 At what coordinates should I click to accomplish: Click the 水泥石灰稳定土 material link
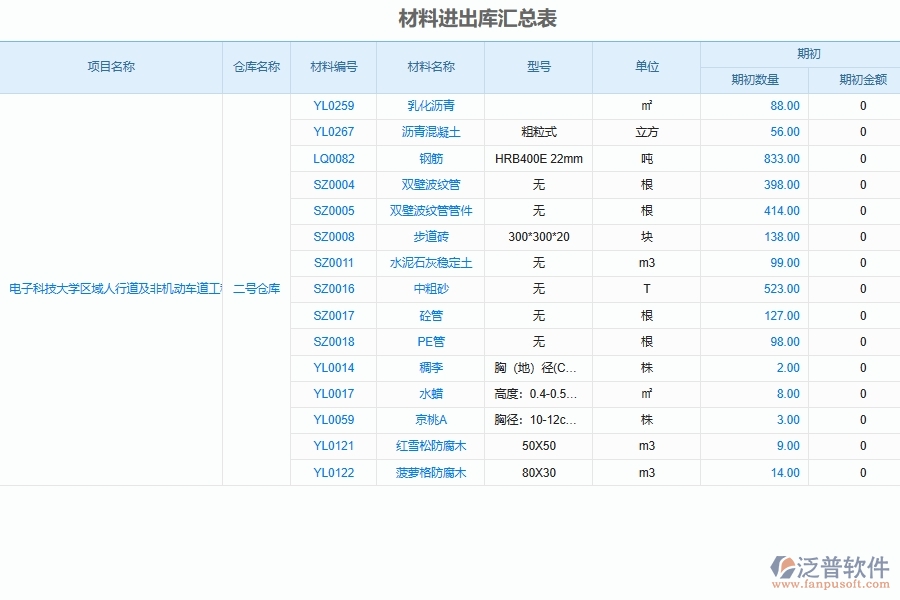[432, 262]
